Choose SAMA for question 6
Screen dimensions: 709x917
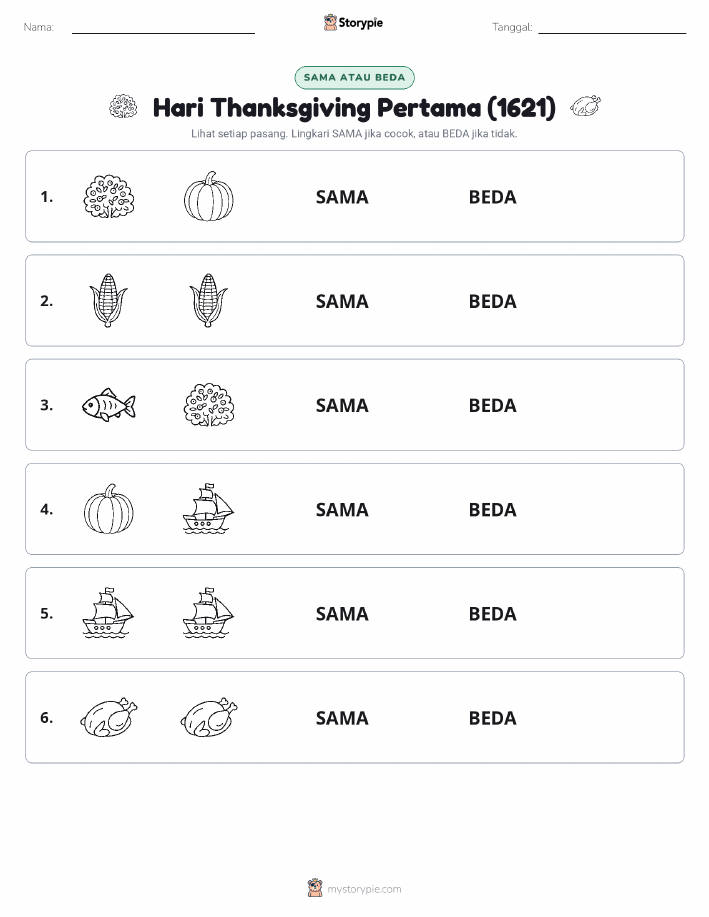(342, 718)
